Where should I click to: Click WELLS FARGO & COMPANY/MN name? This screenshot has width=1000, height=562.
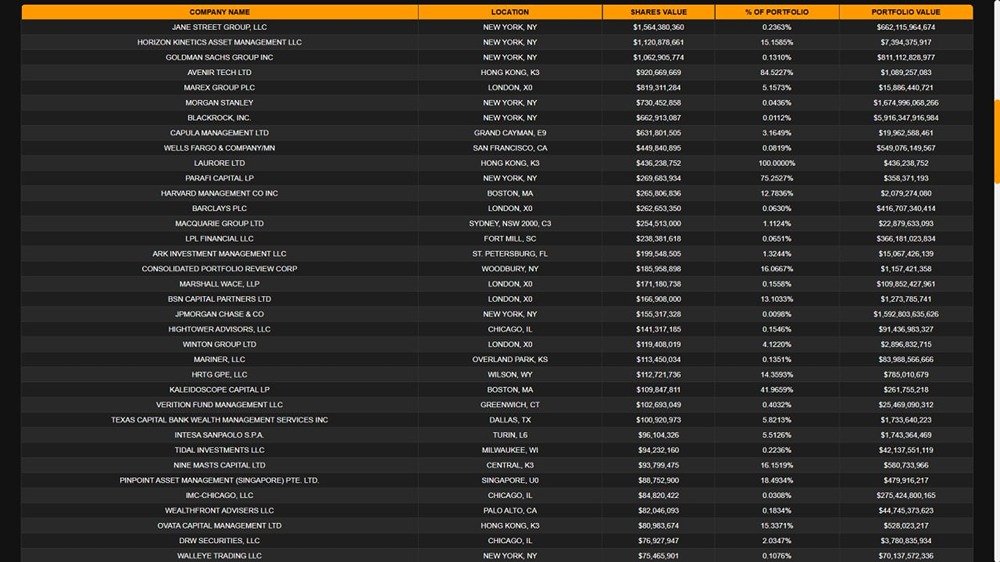click(219, 148)
